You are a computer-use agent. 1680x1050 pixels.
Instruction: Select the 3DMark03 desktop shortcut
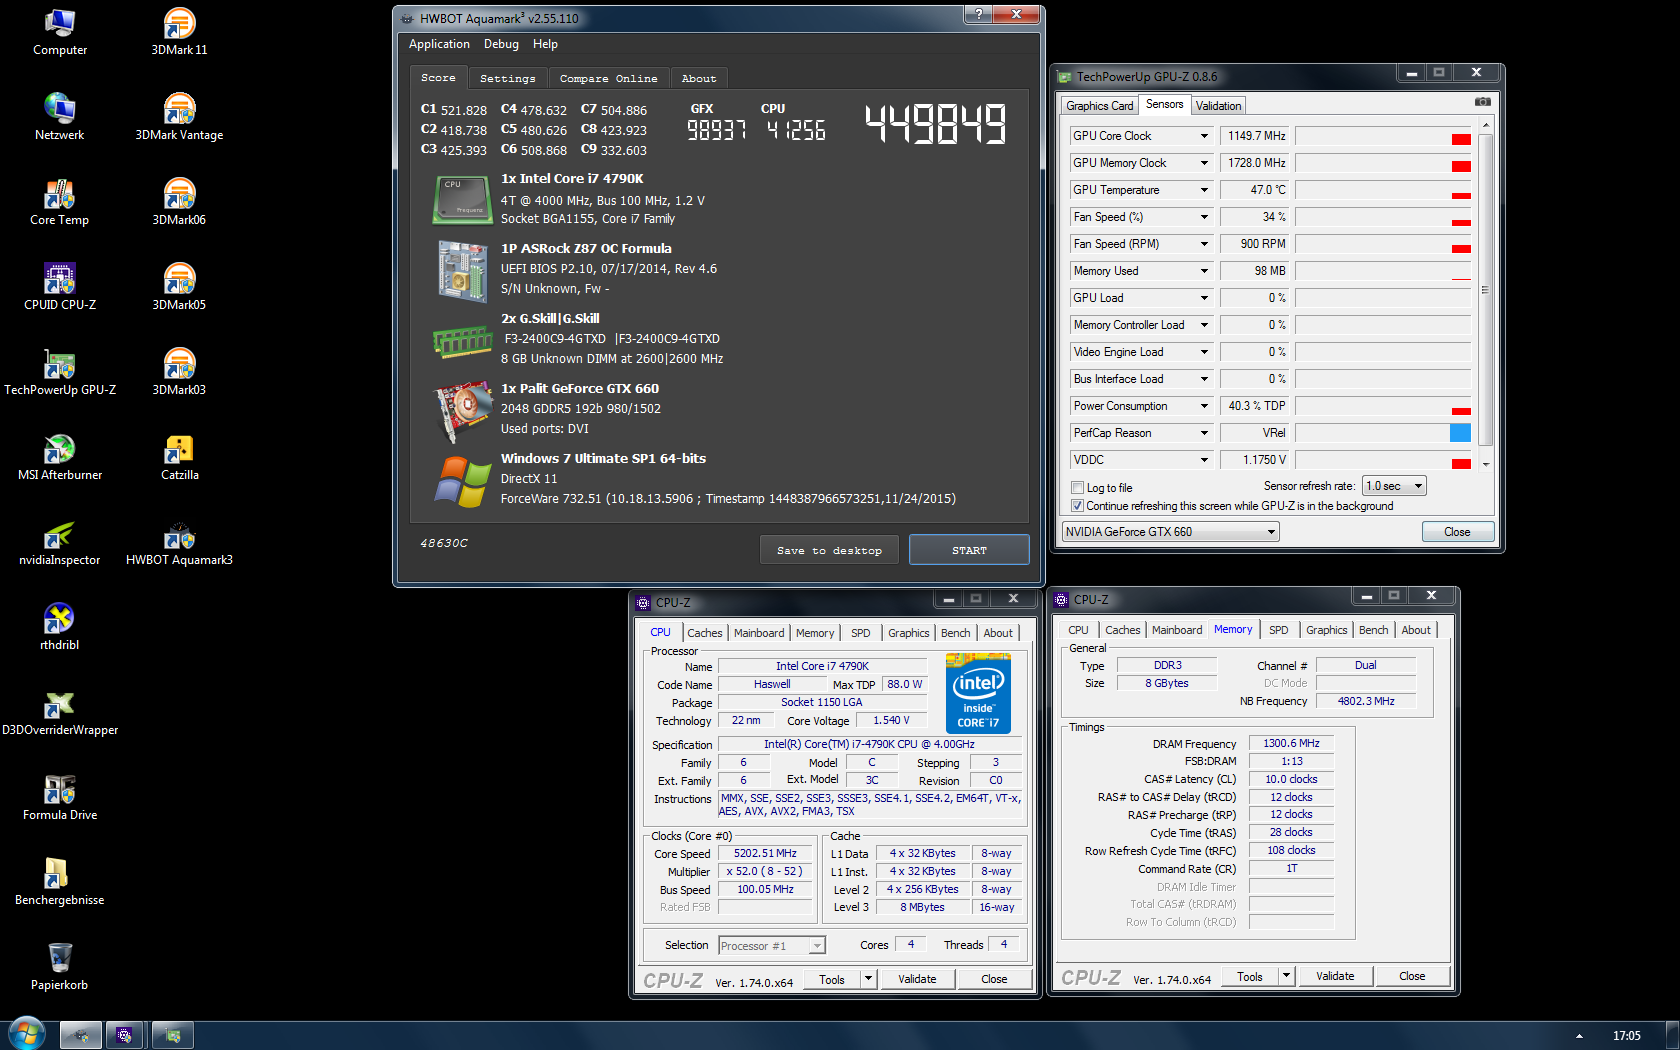point(179,372)
